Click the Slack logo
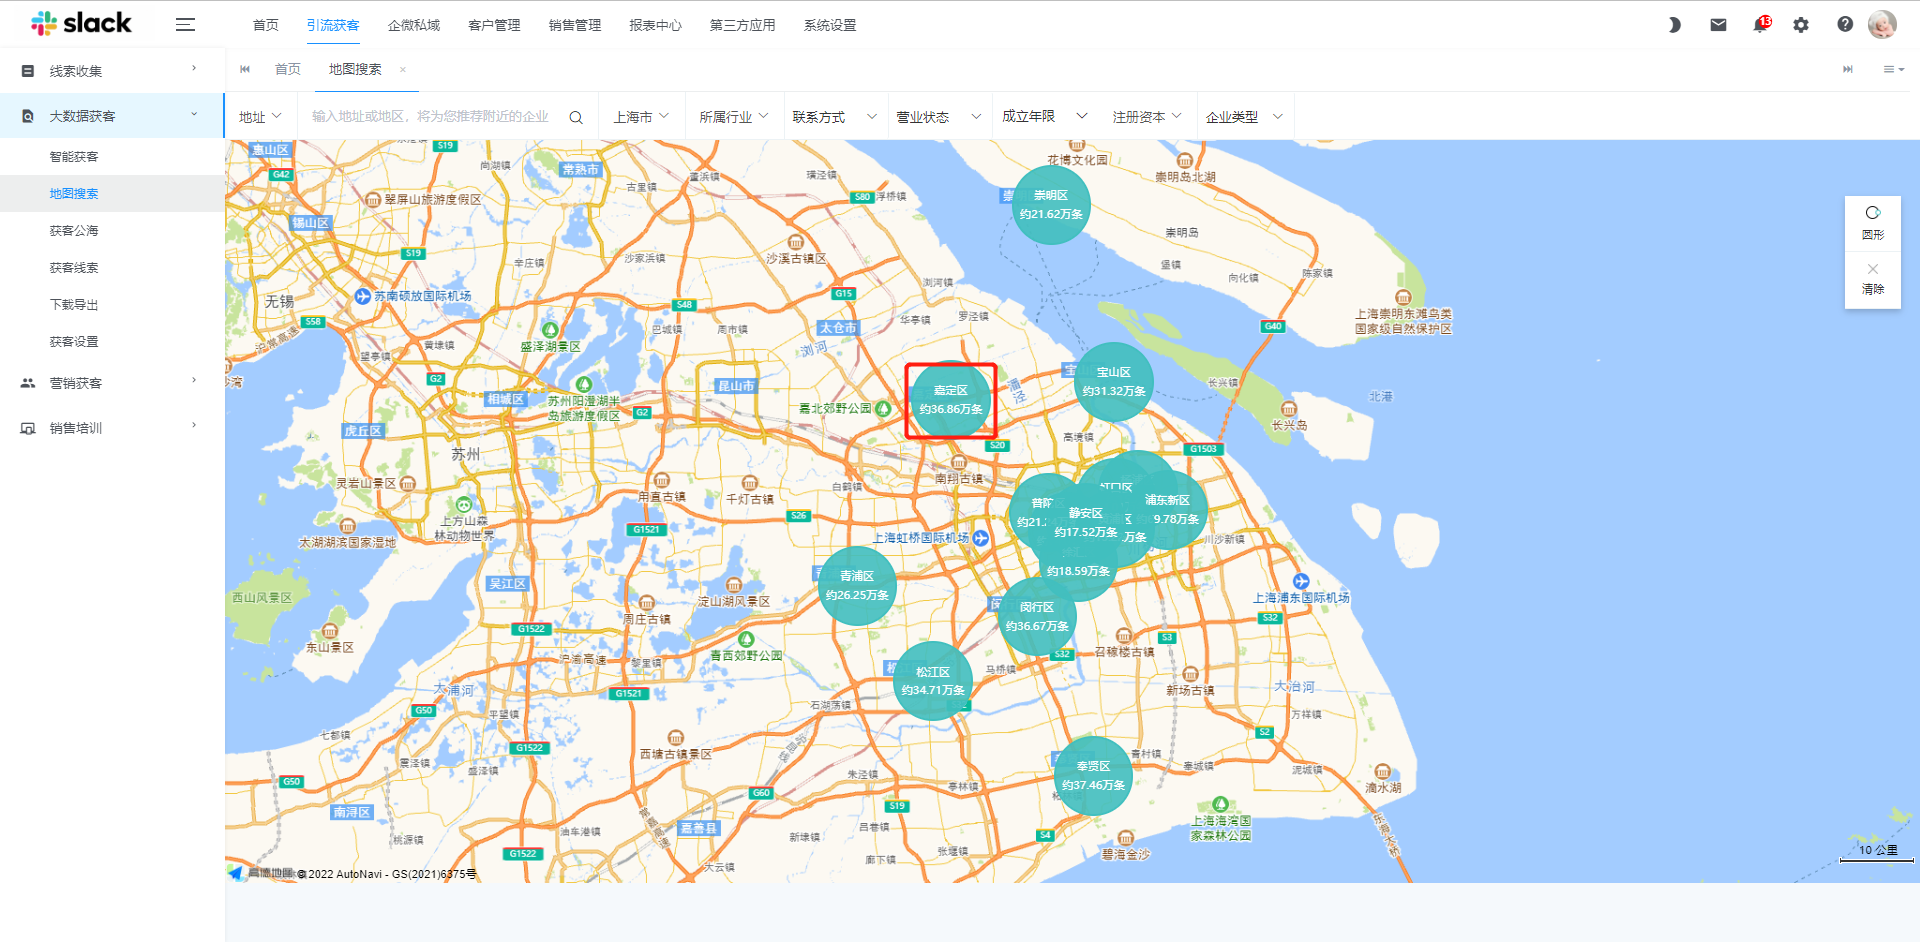Screen dimensions: 1920x942 (x=81, y=23)
